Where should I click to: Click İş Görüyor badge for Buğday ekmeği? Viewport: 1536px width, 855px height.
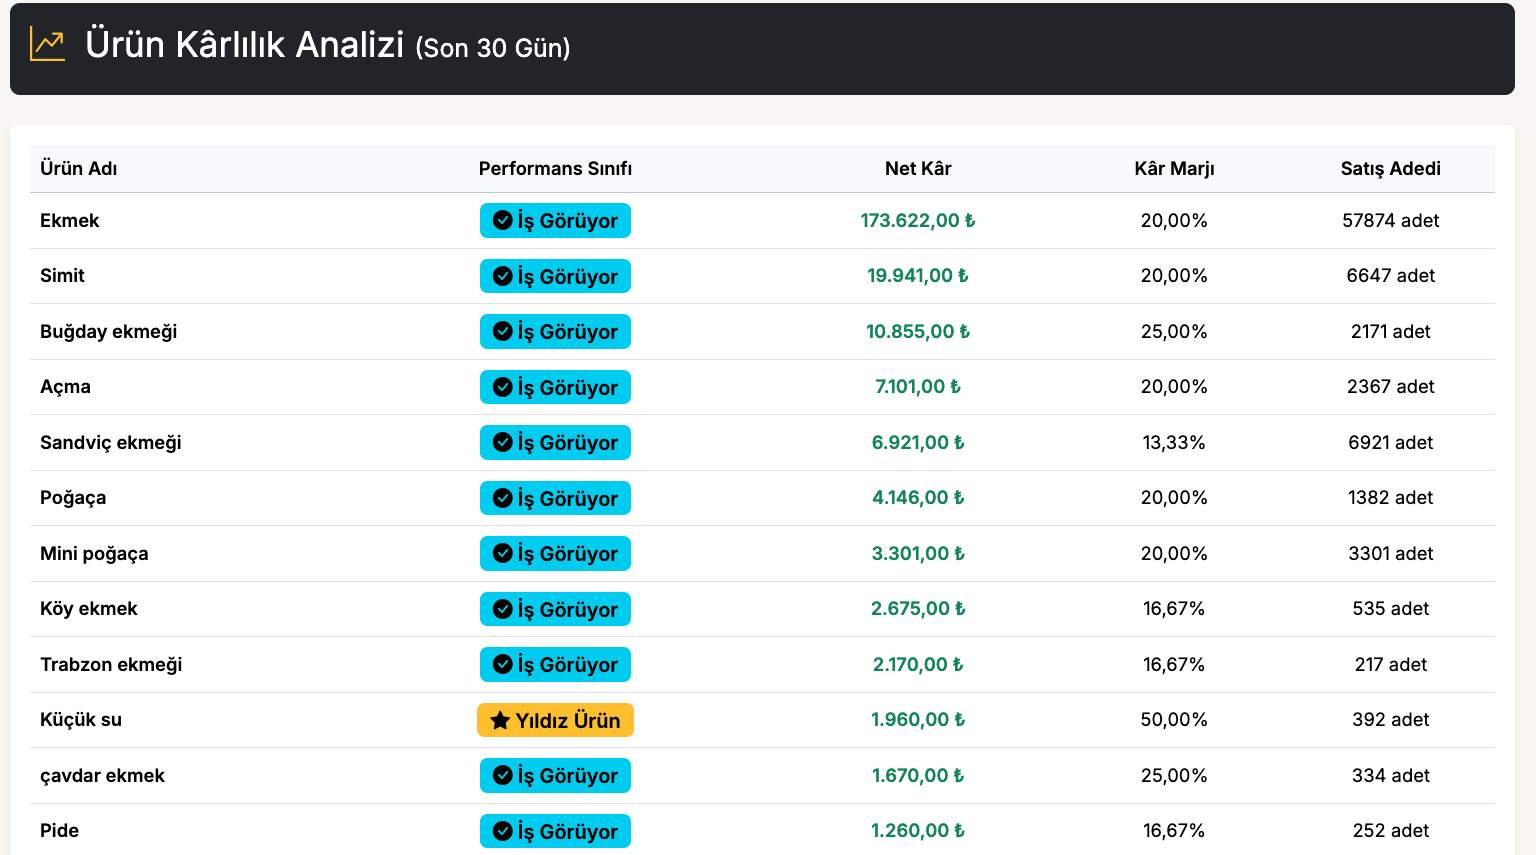point(556,332)
